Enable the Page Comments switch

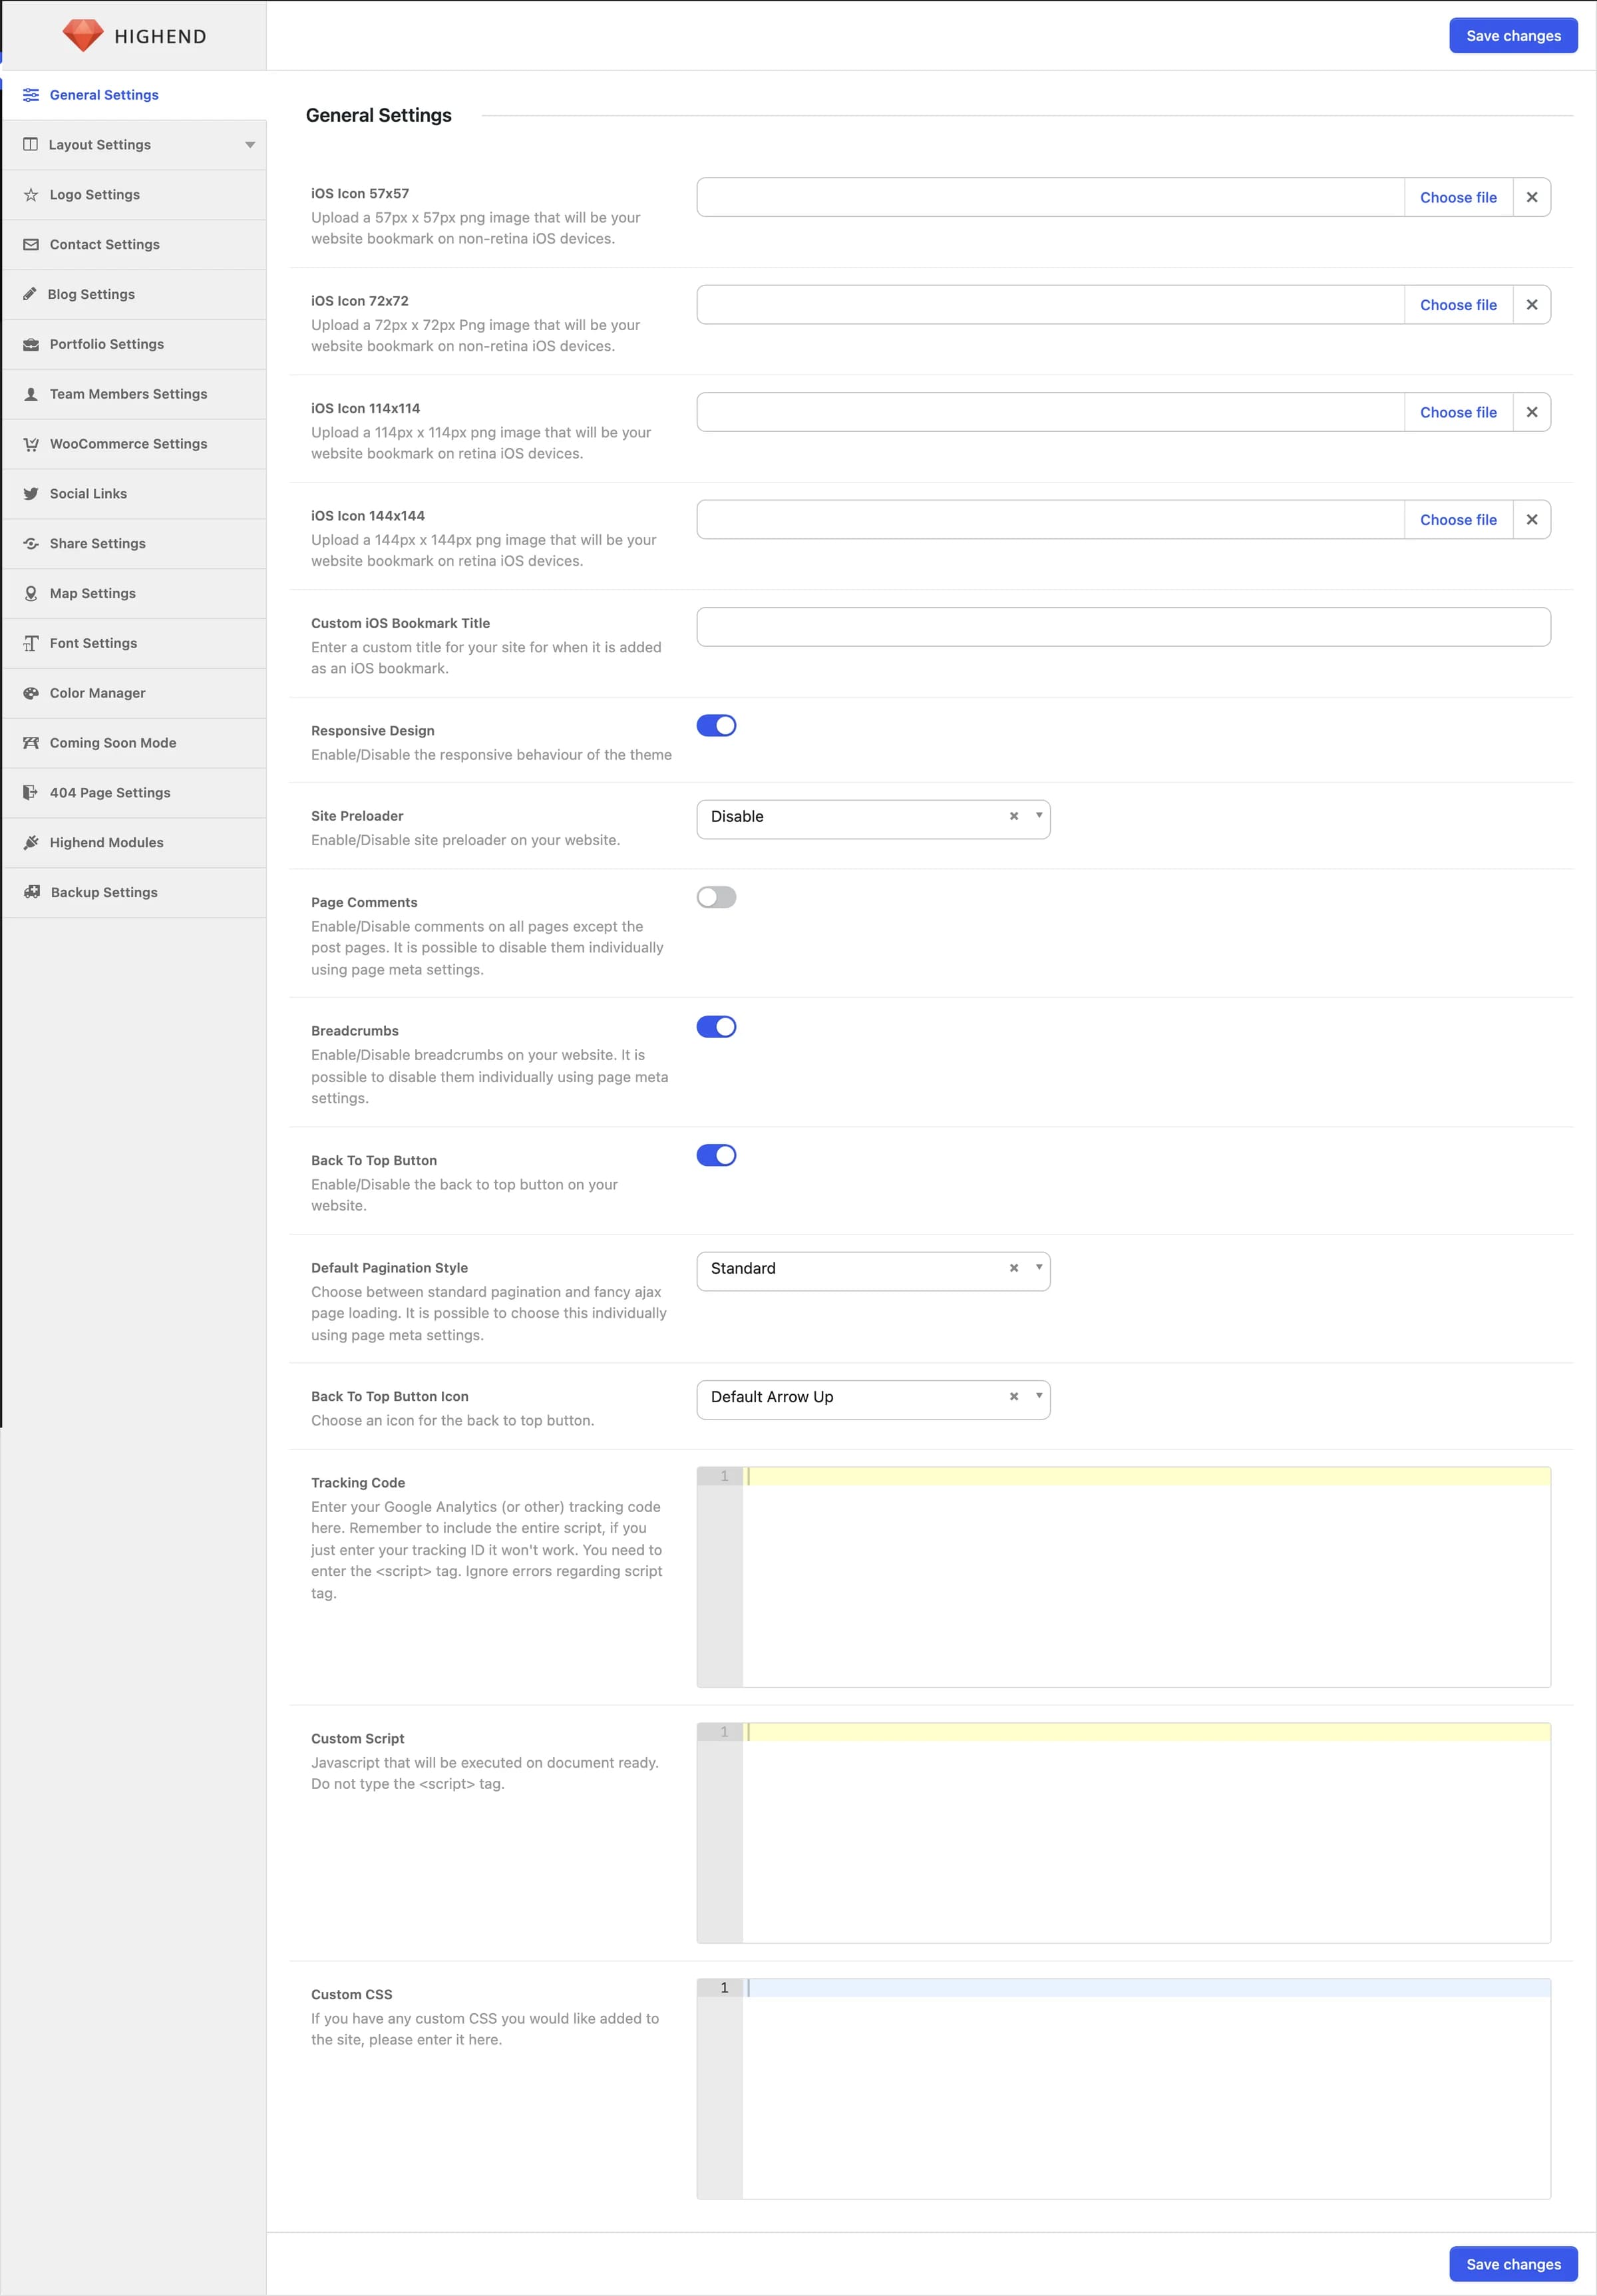[716, 897]
